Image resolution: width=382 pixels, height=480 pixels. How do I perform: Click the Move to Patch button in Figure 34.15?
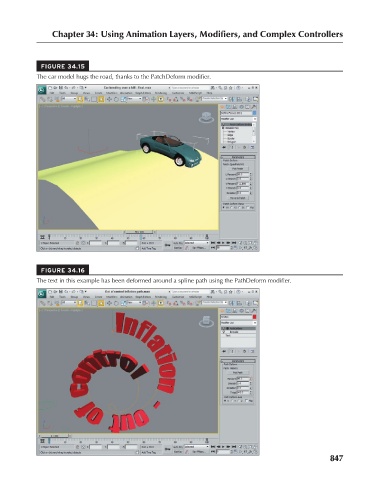pos(238,198)
